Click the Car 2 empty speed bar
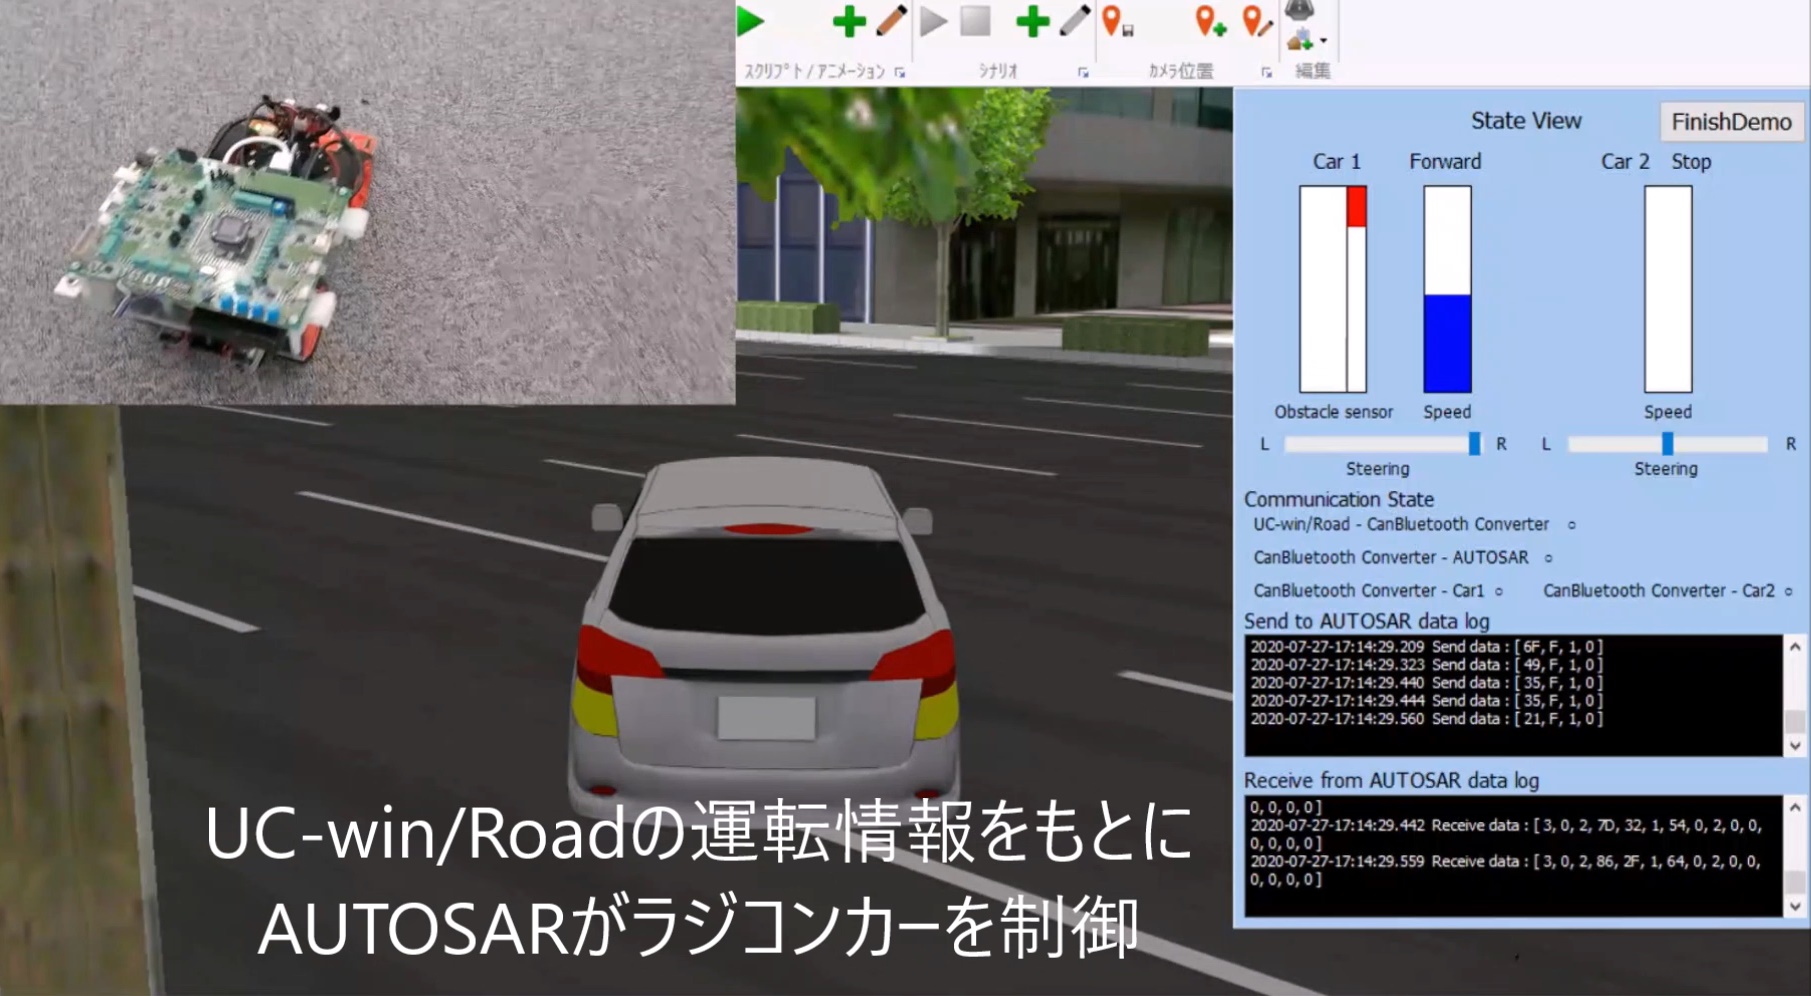The height and width of the screenshot is (996, 1811). (1668, 289)
